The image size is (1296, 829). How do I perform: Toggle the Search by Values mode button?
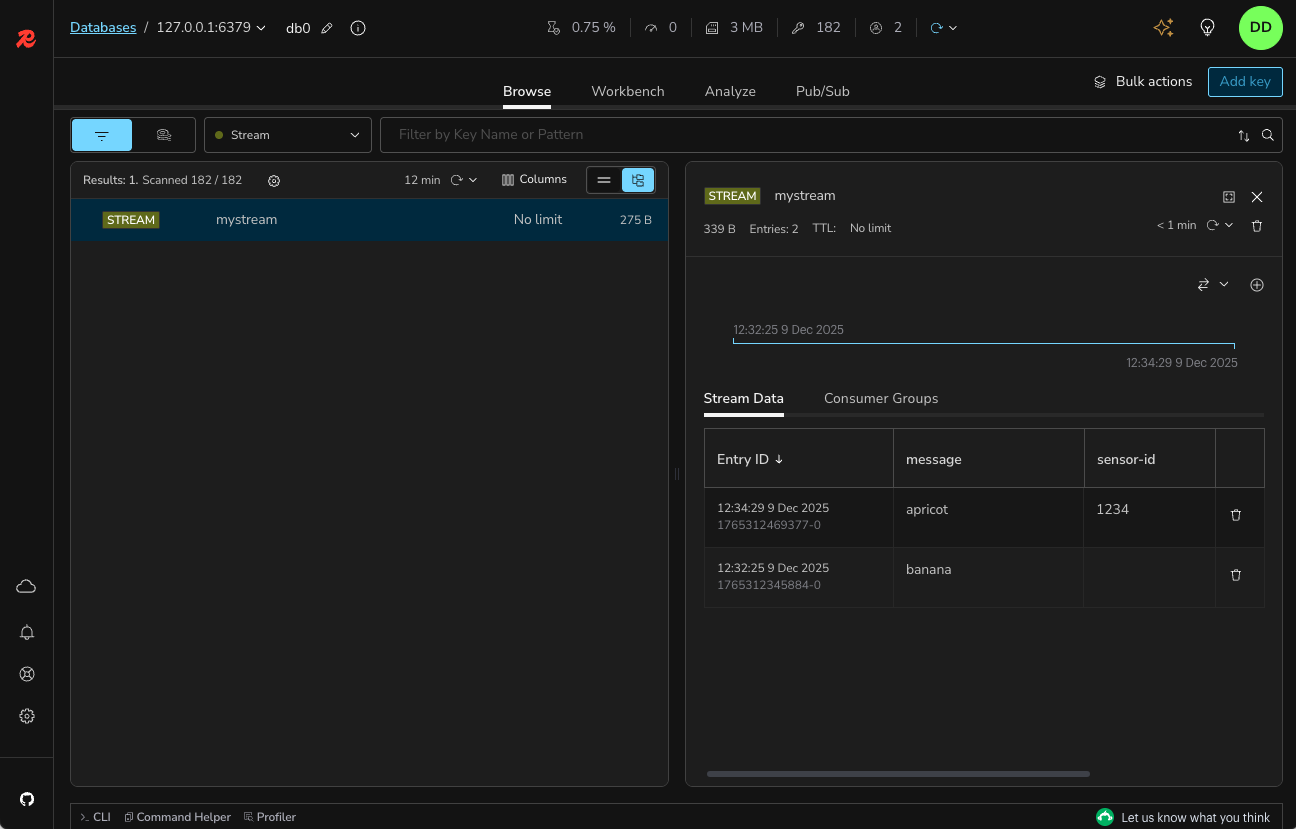tap(164, 135)
